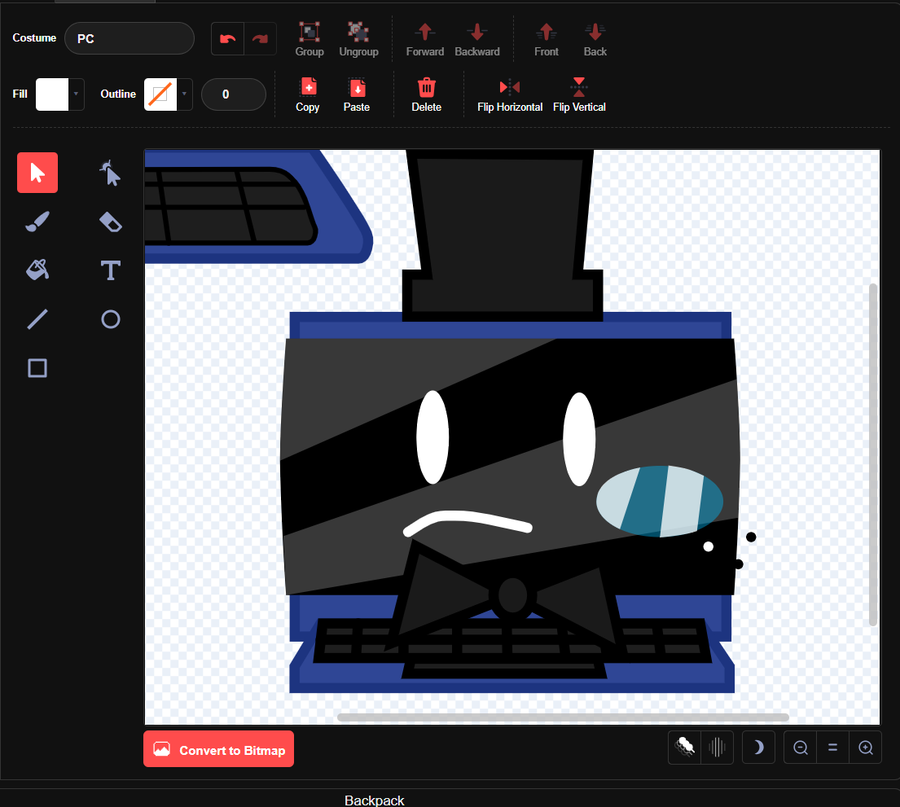900x807 pixels.
Task: Click the white Fill color swatch
Action: 52,94
